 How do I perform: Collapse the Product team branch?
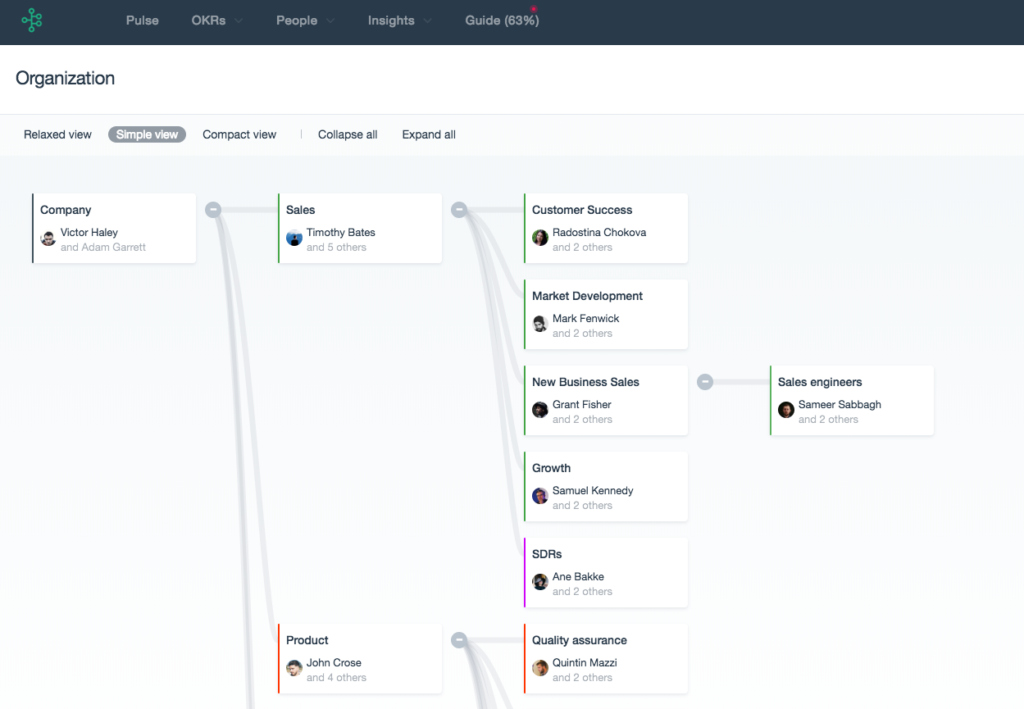(x=459, y=640)
